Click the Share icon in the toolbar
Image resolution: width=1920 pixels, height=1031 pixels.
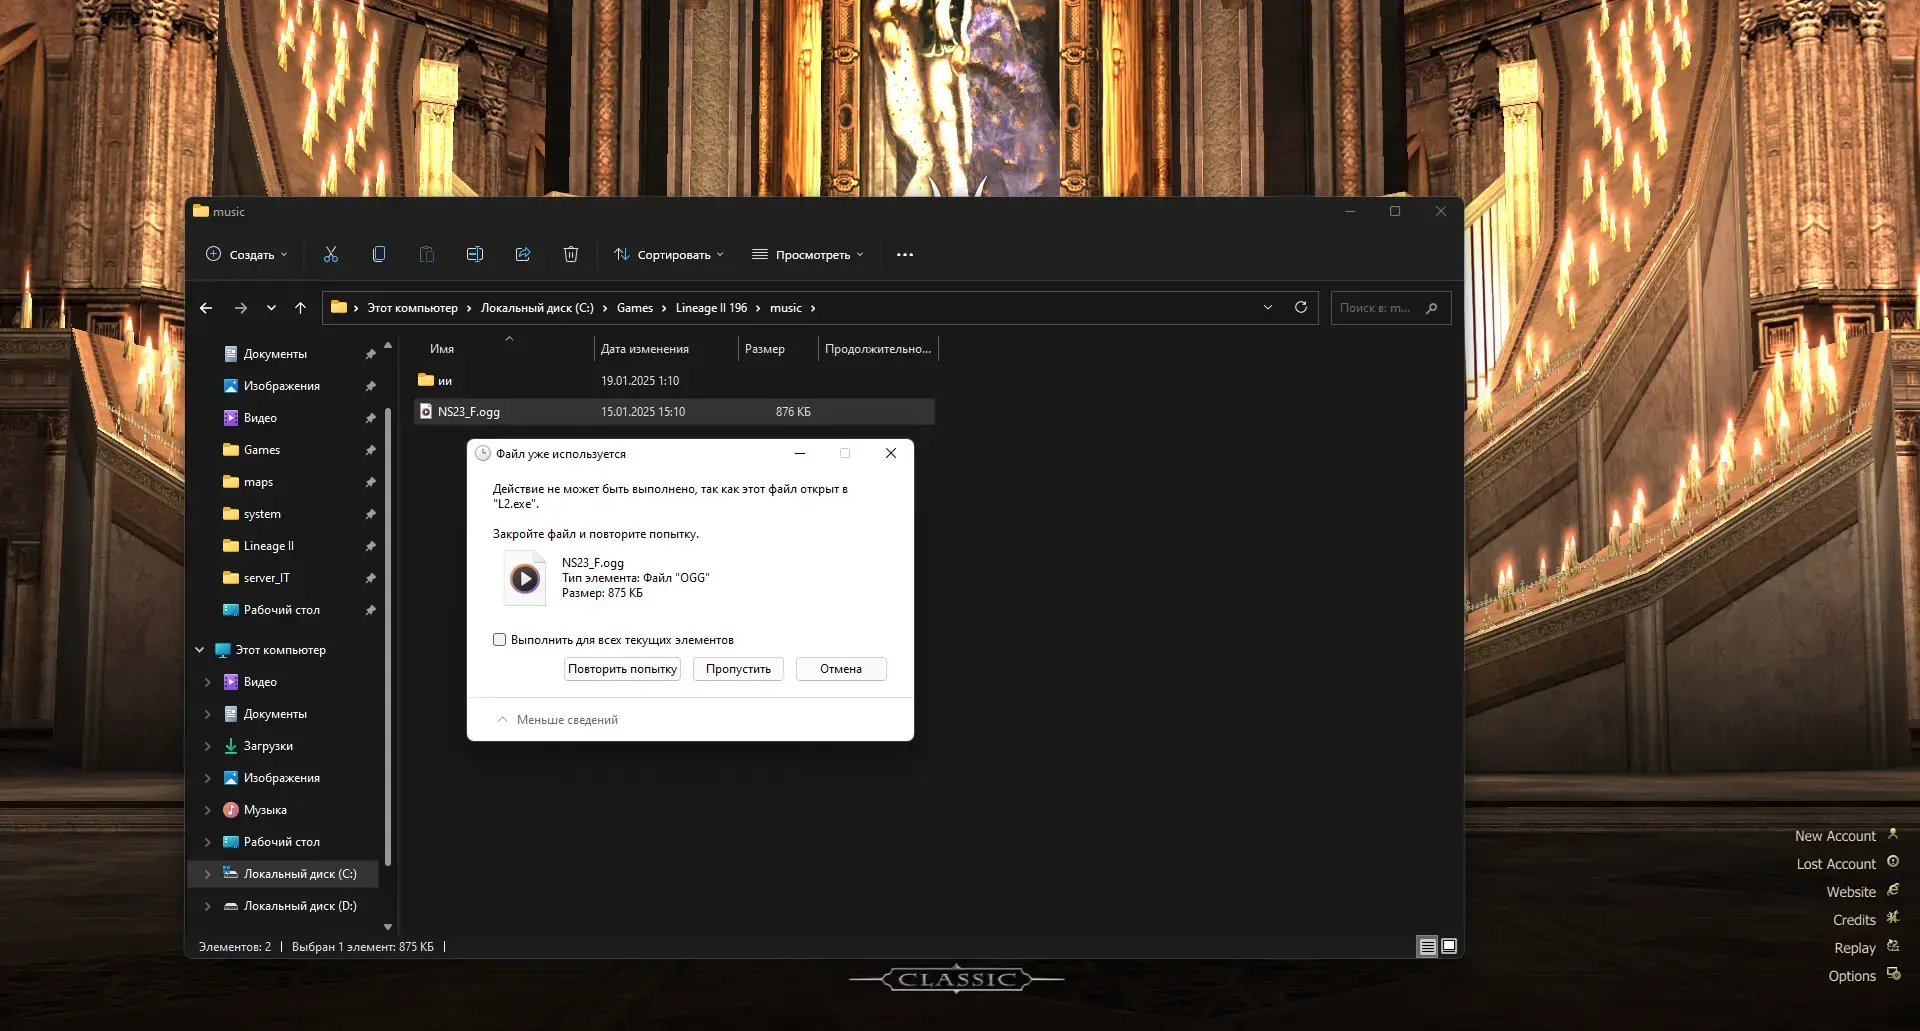click(x=523, y=255)
